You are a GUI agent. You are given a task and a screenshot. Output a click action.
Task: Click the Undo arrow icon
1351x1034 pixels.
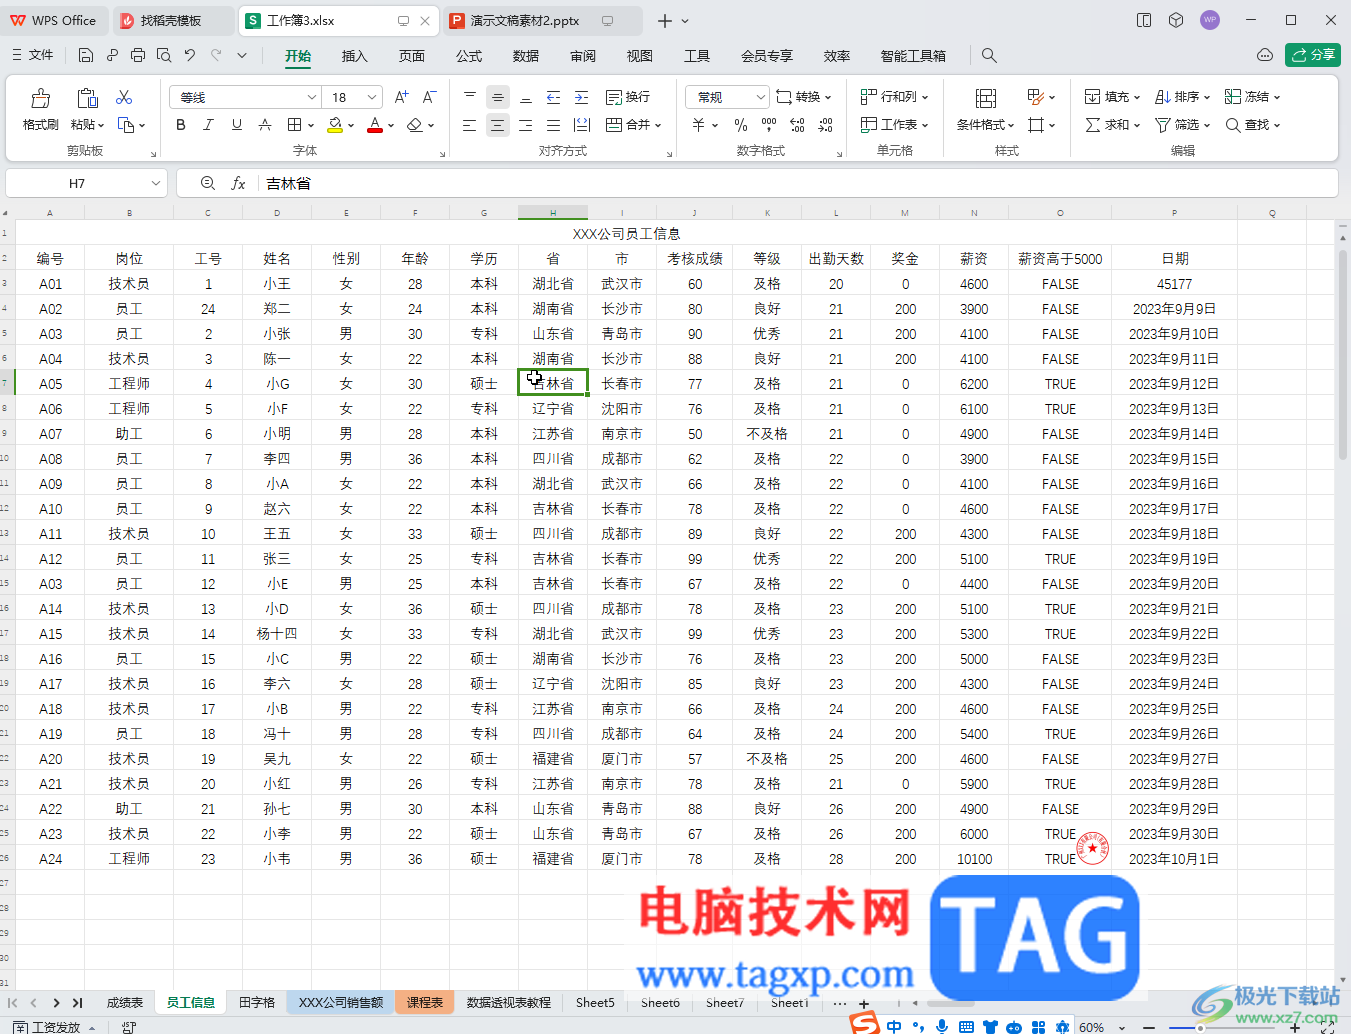click(x=190, y=56)
